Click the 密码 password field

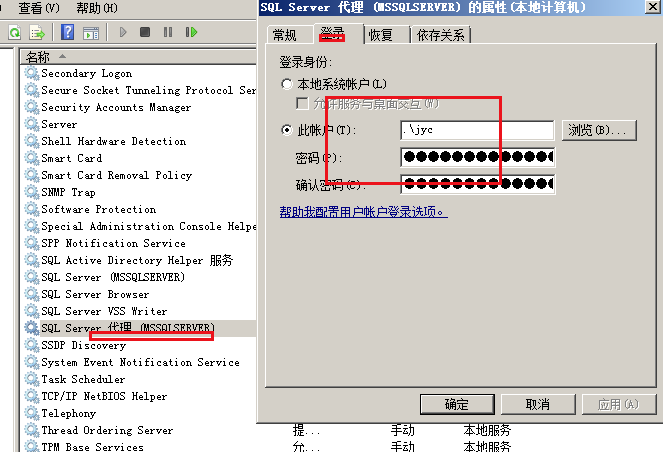tap(477, 157)
